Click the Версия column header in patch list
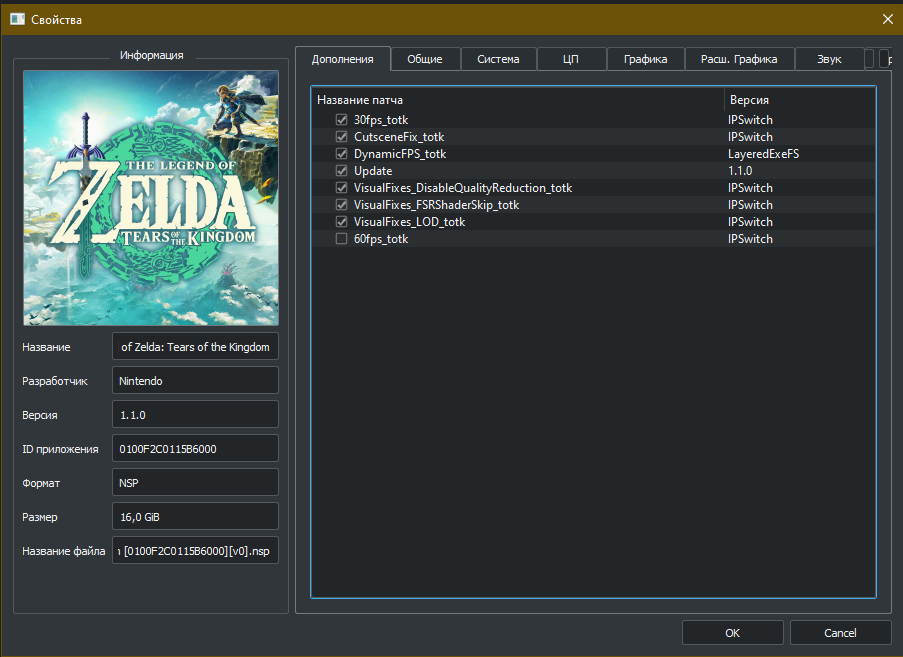This screenshot has height=657, width=903. pos(799,100)
